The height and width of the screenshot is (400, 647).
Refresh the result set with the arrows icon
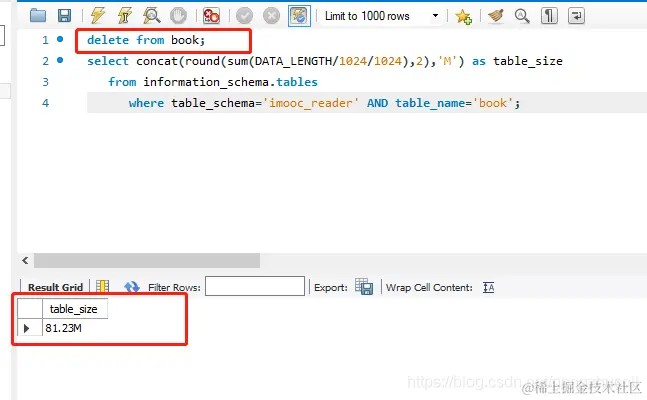(132, 286)
